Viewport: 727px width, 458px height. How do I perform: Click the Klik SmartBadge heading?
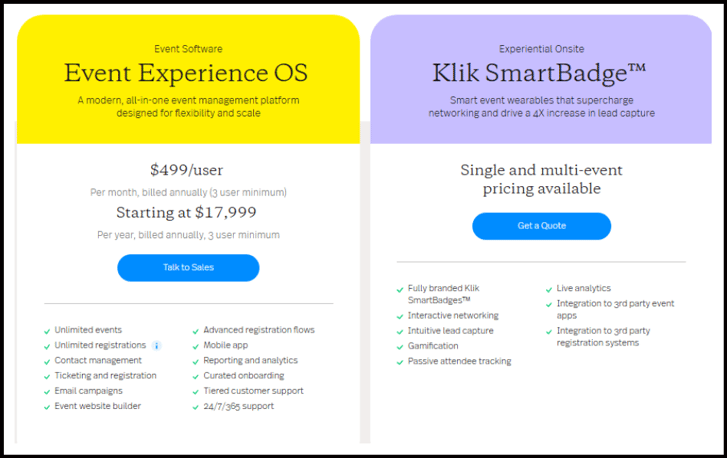541,73
